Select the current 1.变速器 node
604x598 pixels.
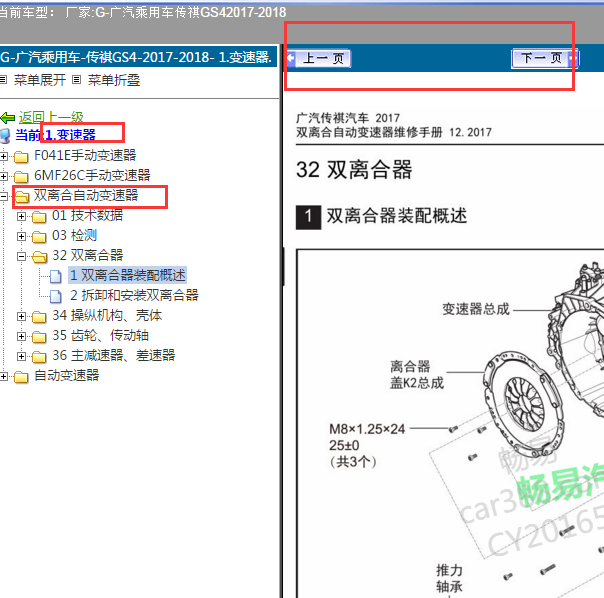pyautogui.click(x=70, y=135)
